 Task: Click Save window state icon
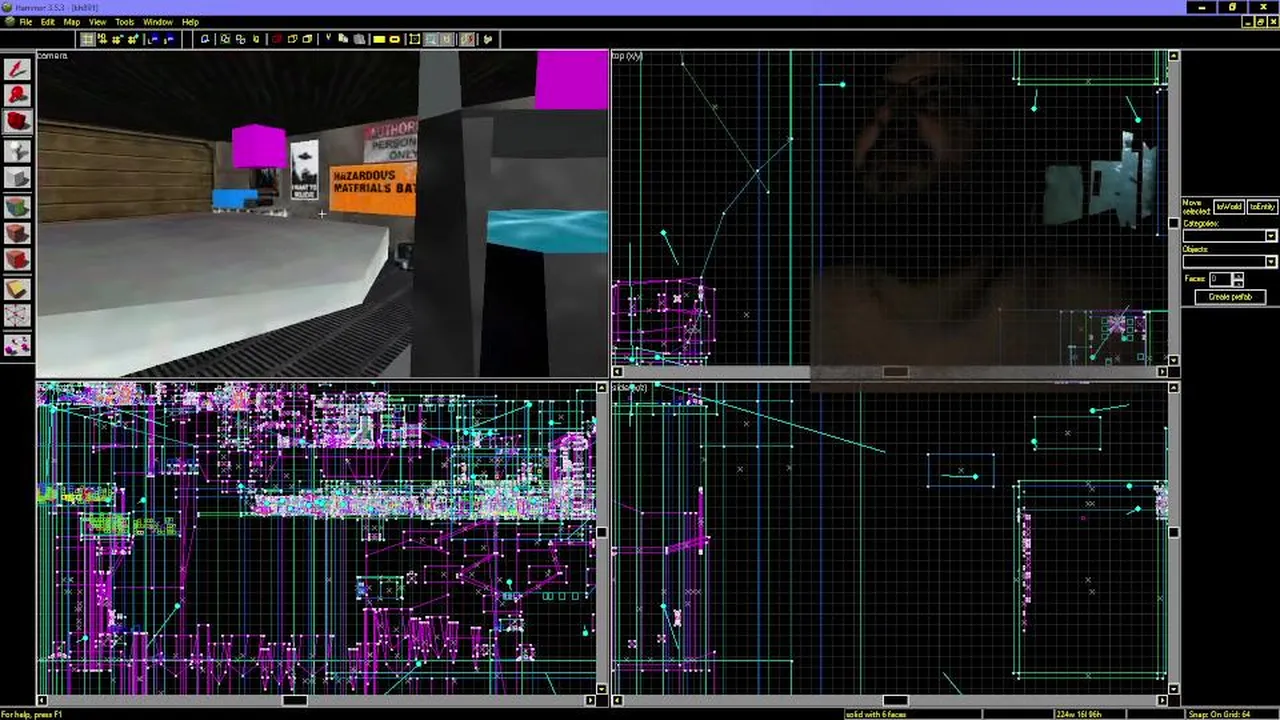coord(169,39)
